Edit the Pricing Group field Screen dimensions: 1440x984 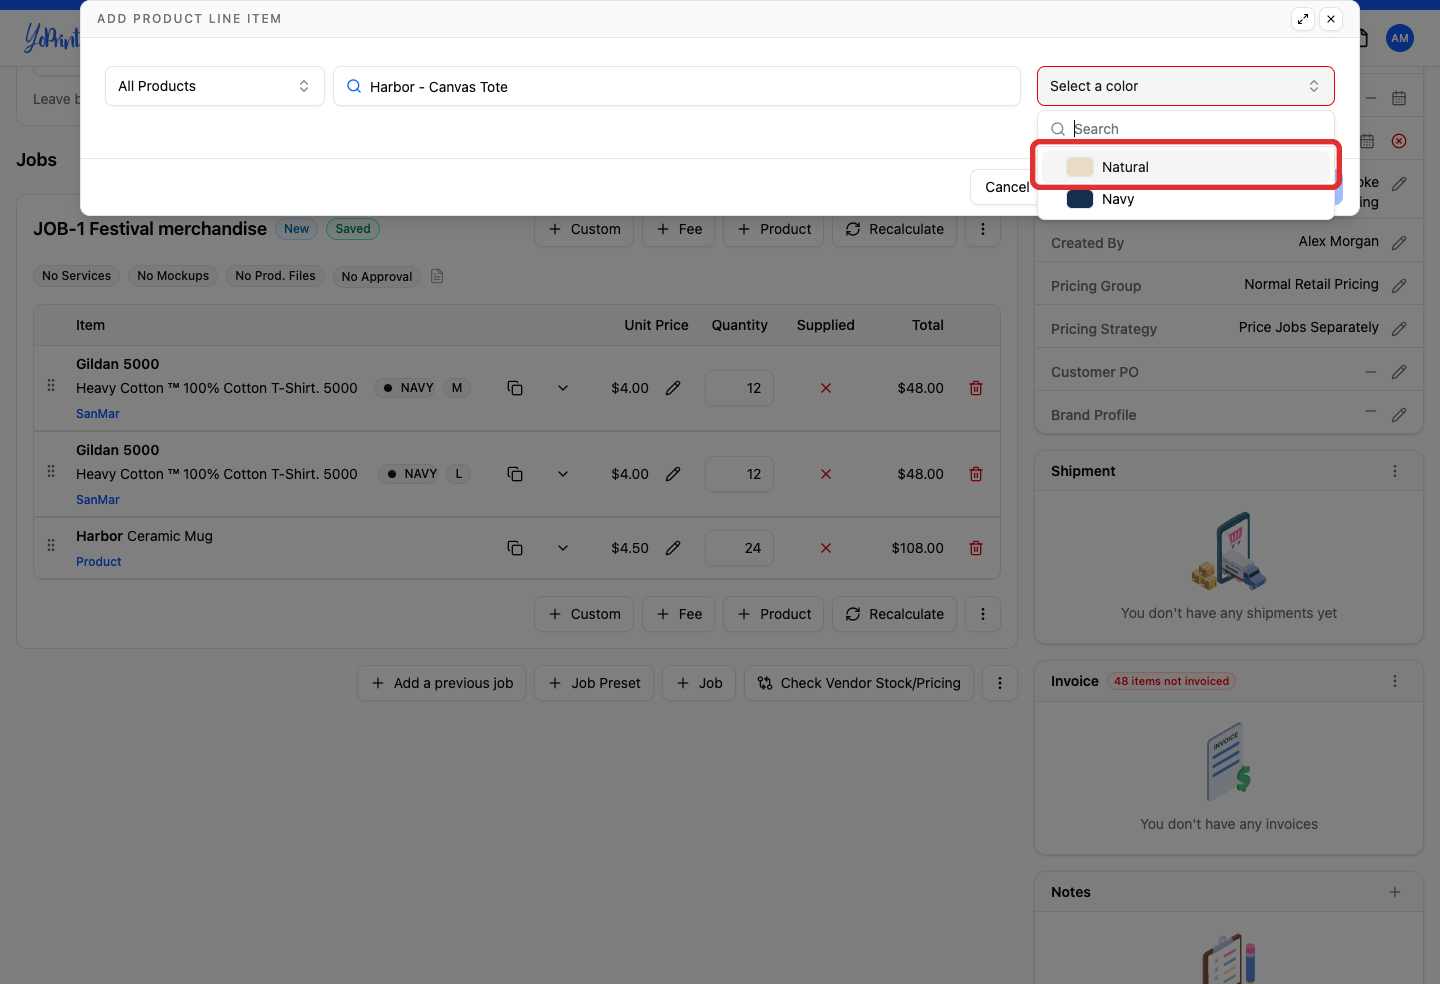(1399, 286)
